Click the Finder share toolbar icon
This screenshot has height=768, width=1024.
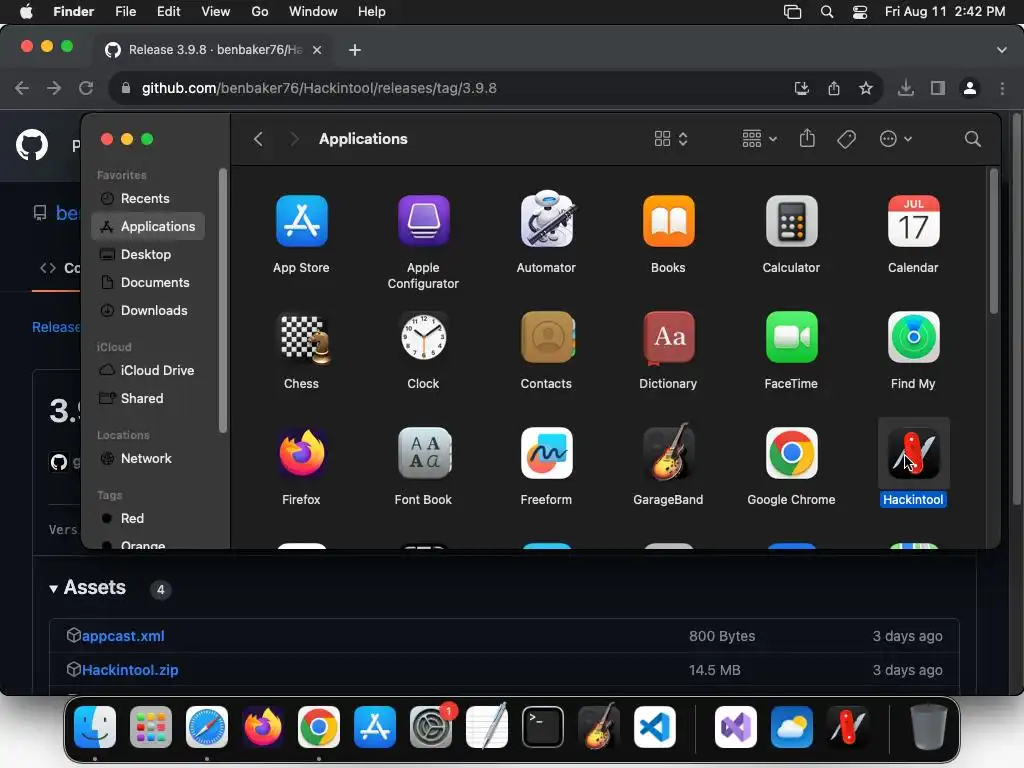point(807,138)
